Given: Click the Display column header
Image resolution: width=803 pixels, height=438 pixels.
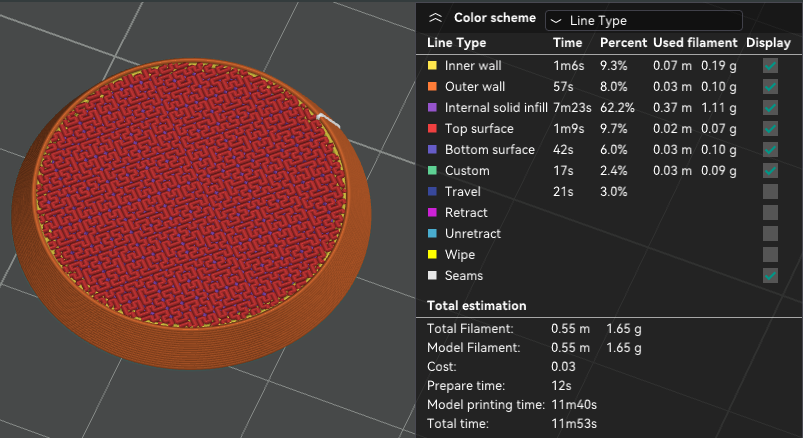Looking at the screenshot, I should [x=768, y=43].
